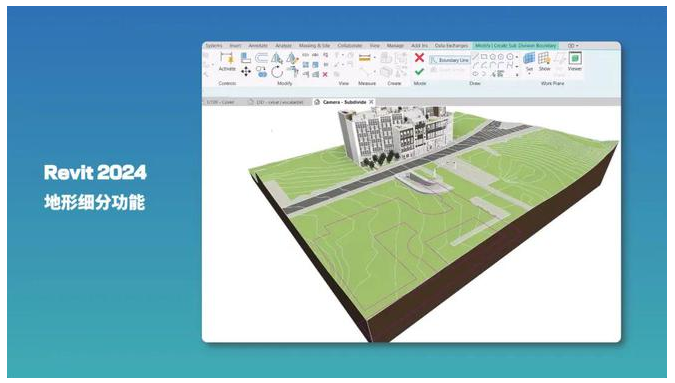This screenshot has width=675, height=383.
Task: Switch to the Annotate ribbon tab
Action: pyautogui.click(x=258, y=46)
